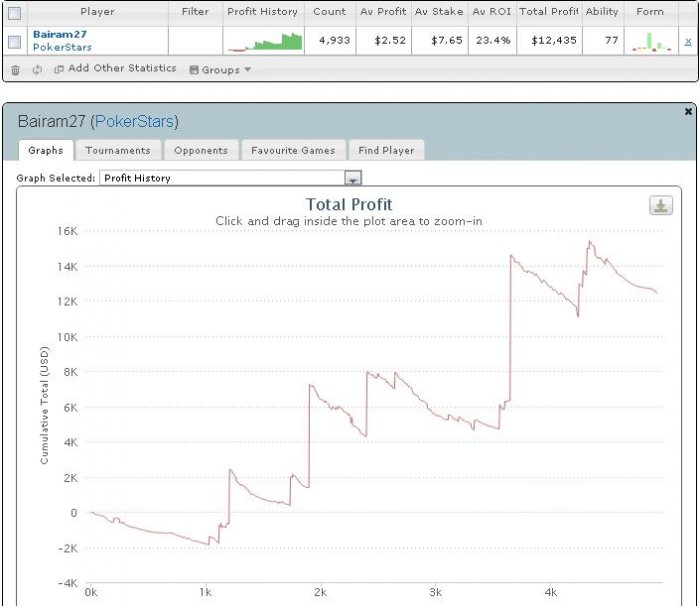Viewport: 700px width, 607px height.
Task: Sort by the Player column header
Action: coord(97,12)
